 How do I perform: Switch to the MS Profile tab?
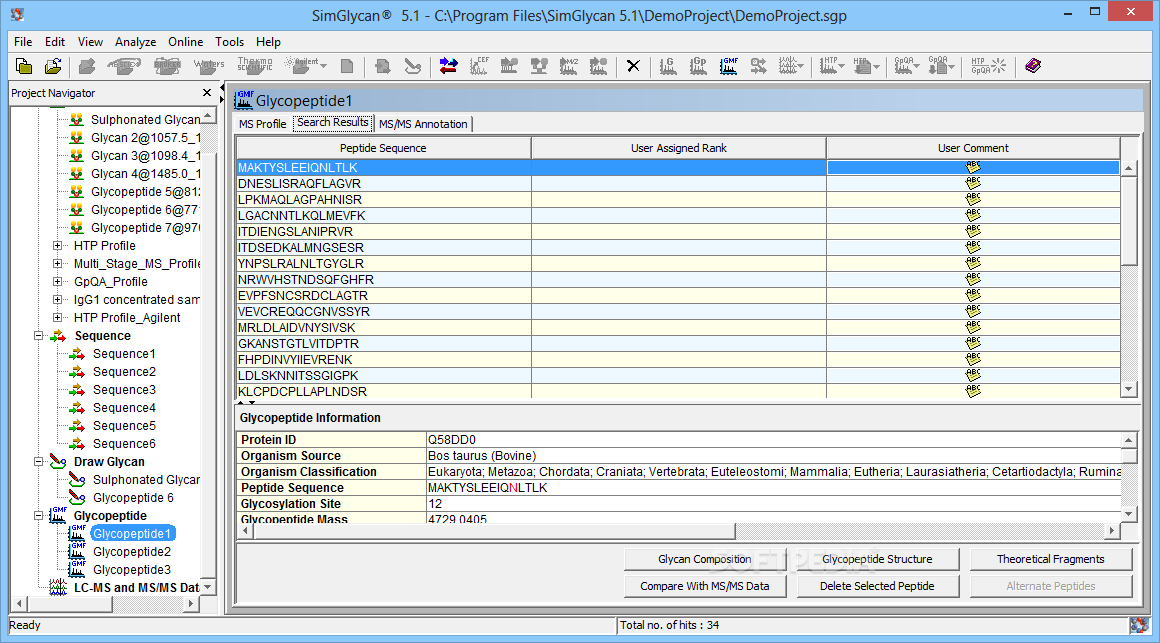[x=263, y=124]
